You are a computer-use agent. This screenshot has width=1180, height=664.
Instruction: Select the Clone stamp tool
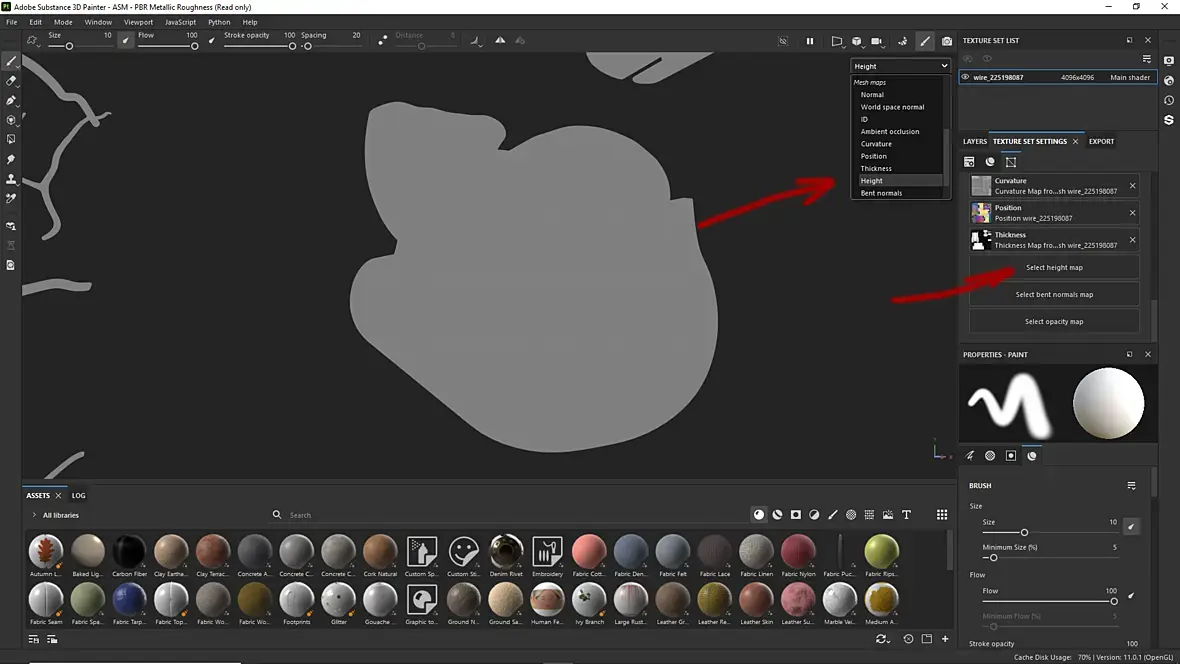tap(11, 178)
